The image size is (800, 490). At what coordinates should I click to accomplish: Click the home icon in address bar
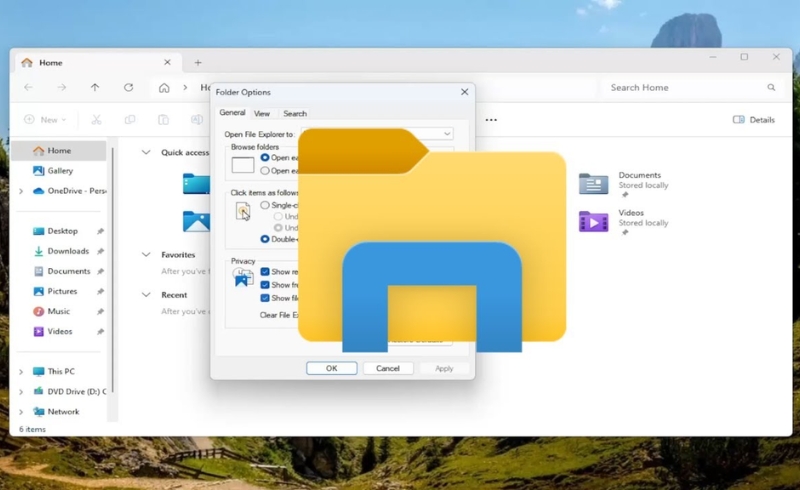point(164,88)
